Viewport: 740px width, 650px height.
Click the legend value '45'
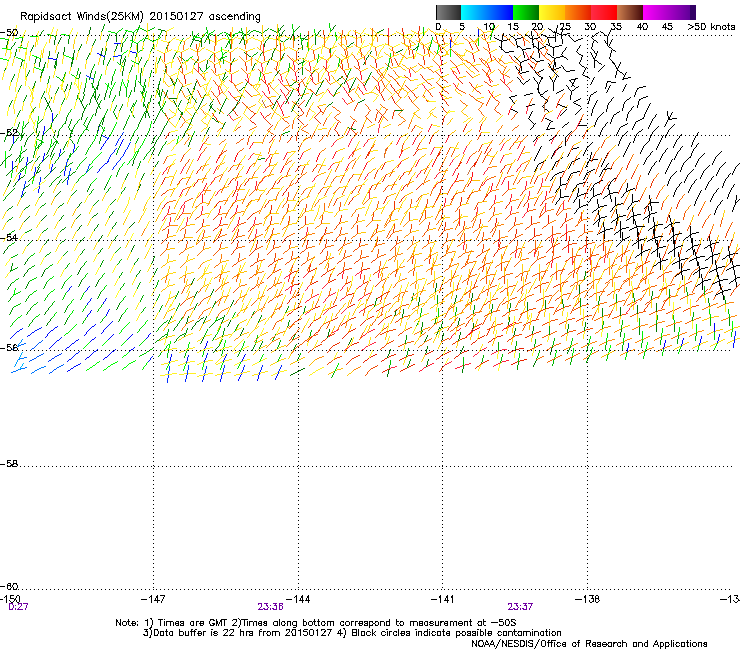667,27
